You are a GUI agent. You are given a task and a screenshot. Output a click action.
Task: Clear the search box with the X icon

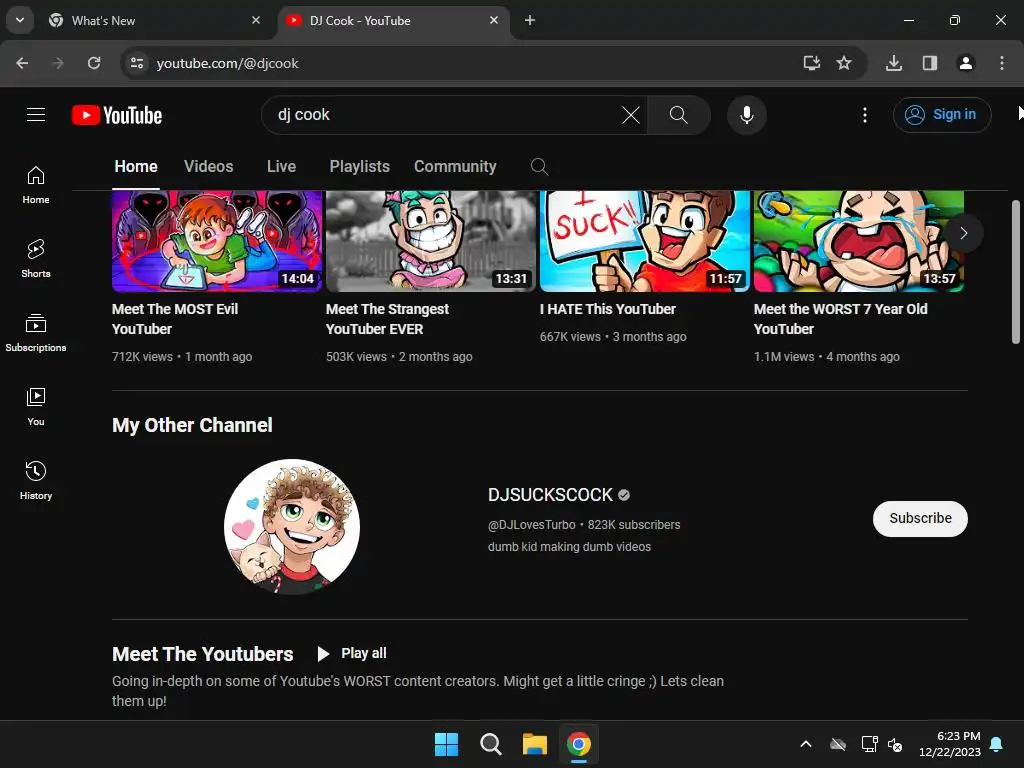click(x=631, y=115)
